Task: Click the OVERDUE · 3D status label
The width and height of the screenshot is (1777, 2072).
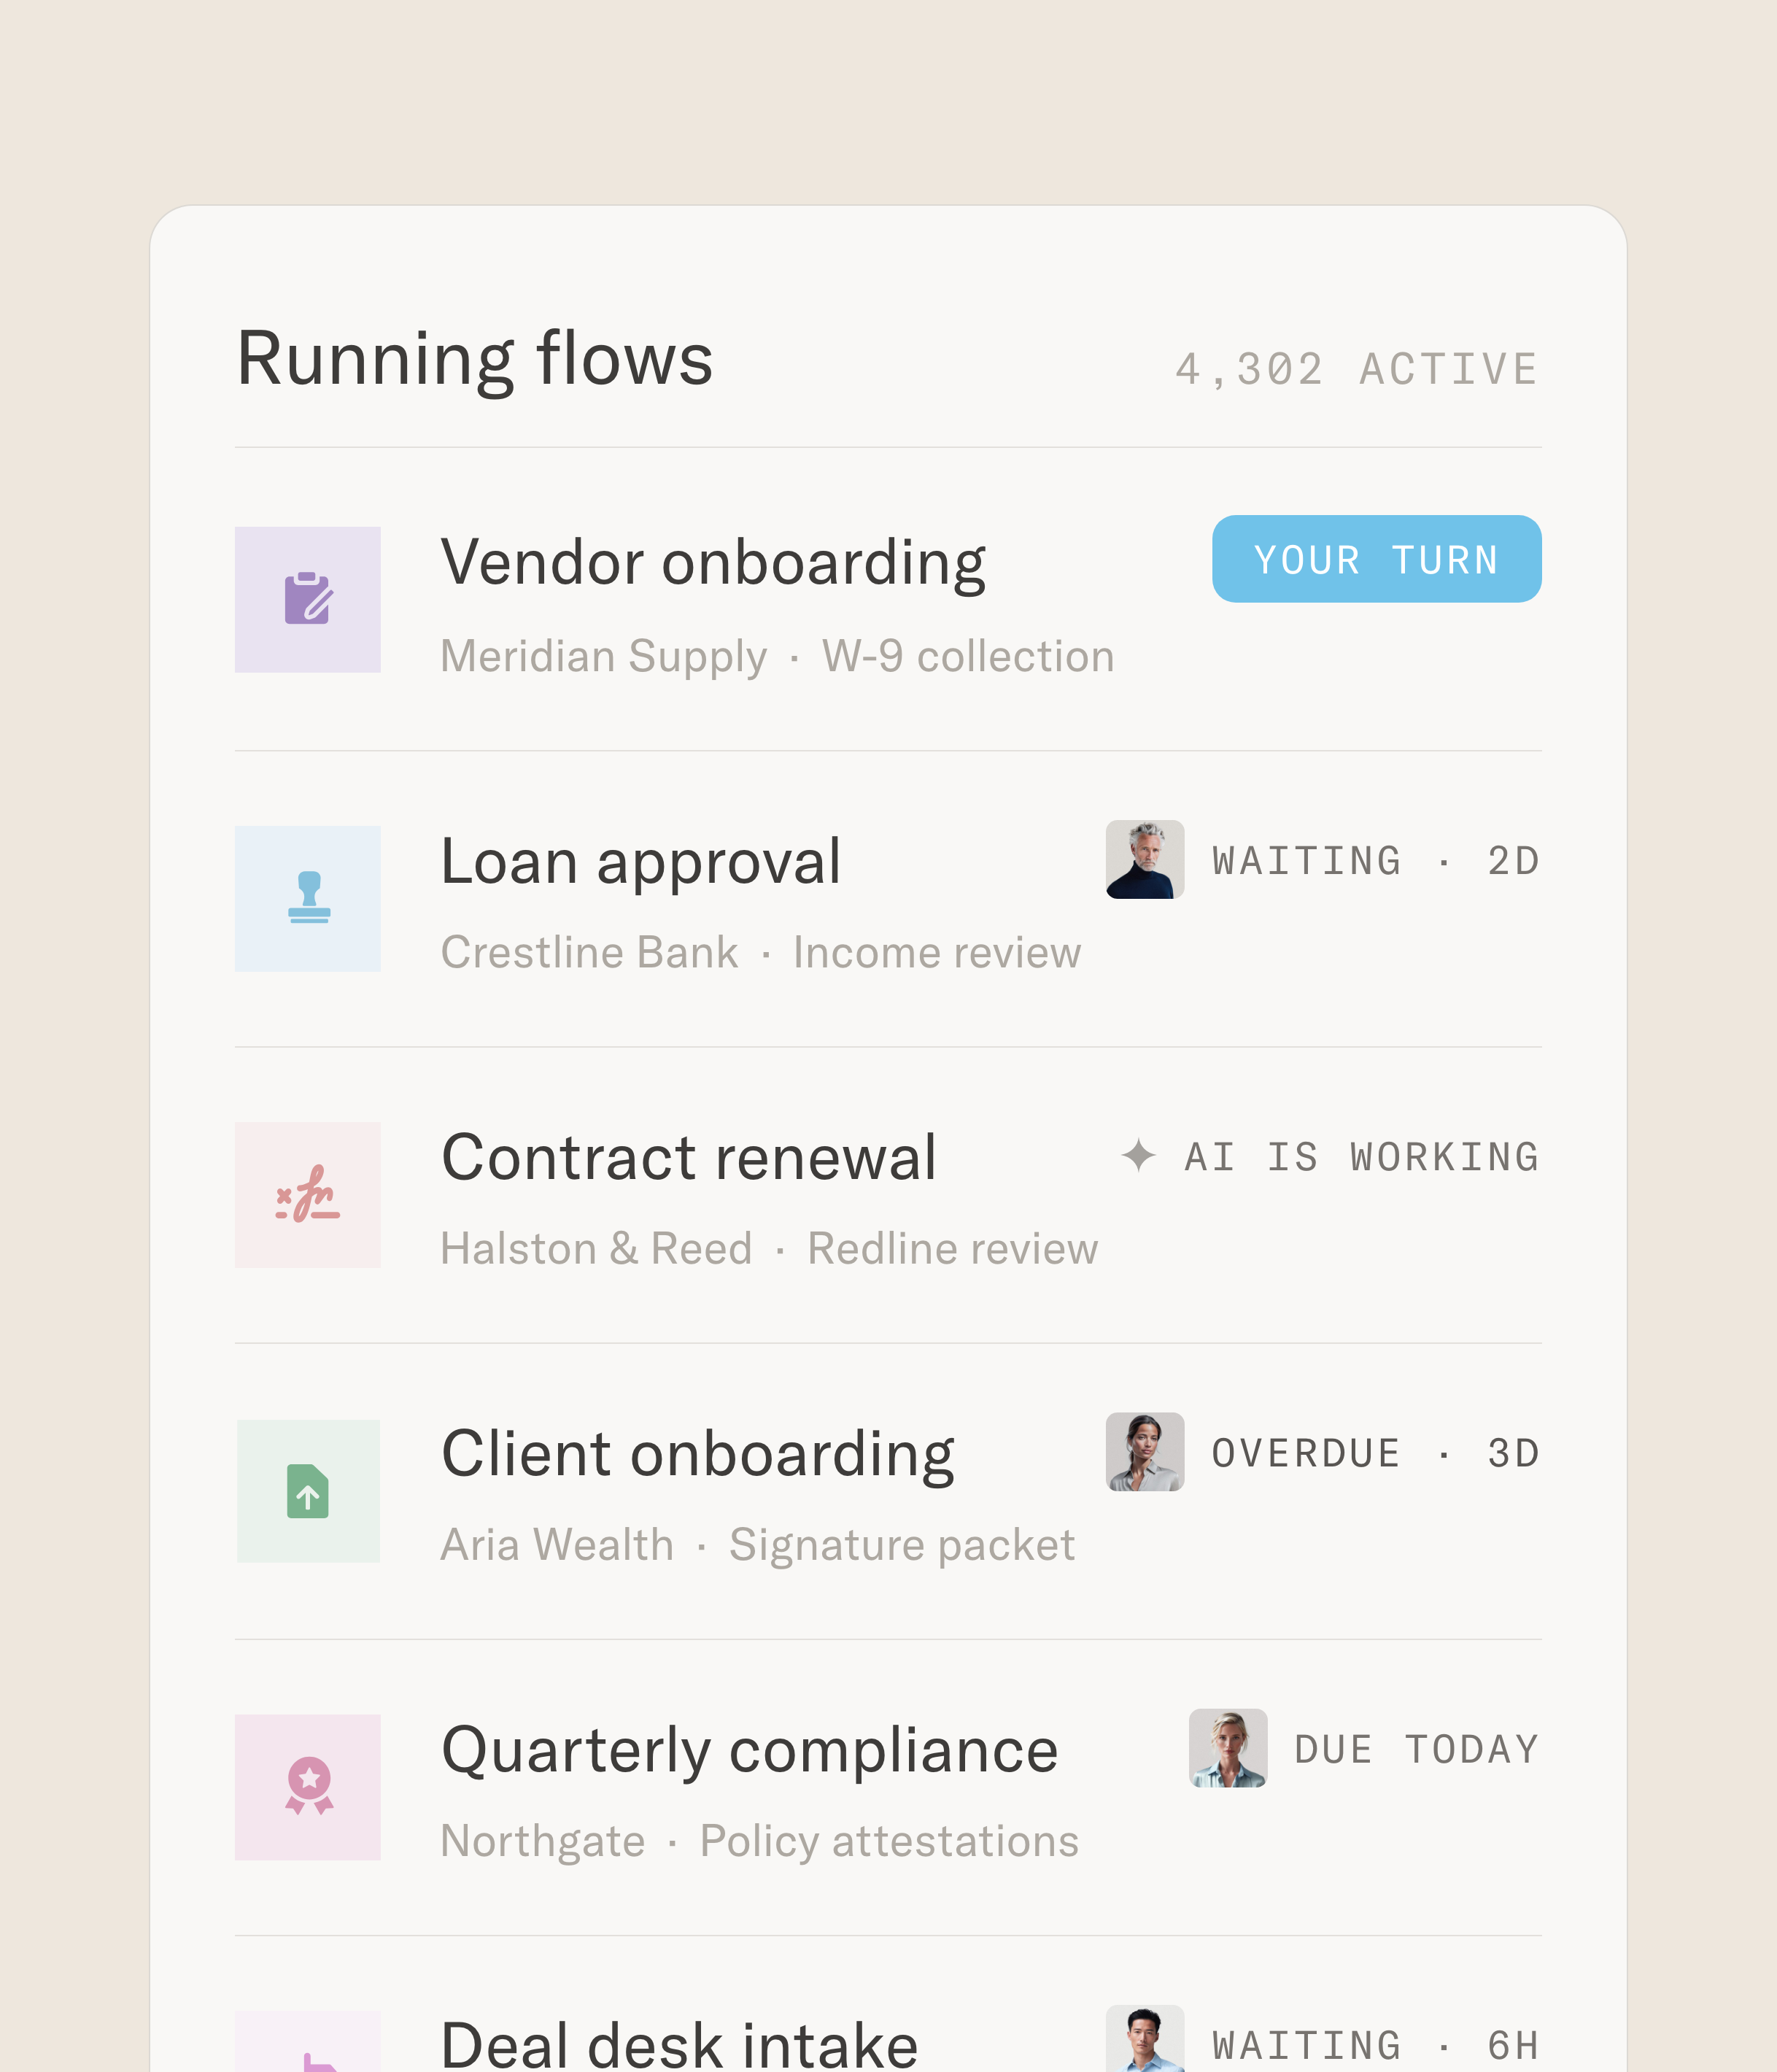Action: click(x=1375, y=1454)
